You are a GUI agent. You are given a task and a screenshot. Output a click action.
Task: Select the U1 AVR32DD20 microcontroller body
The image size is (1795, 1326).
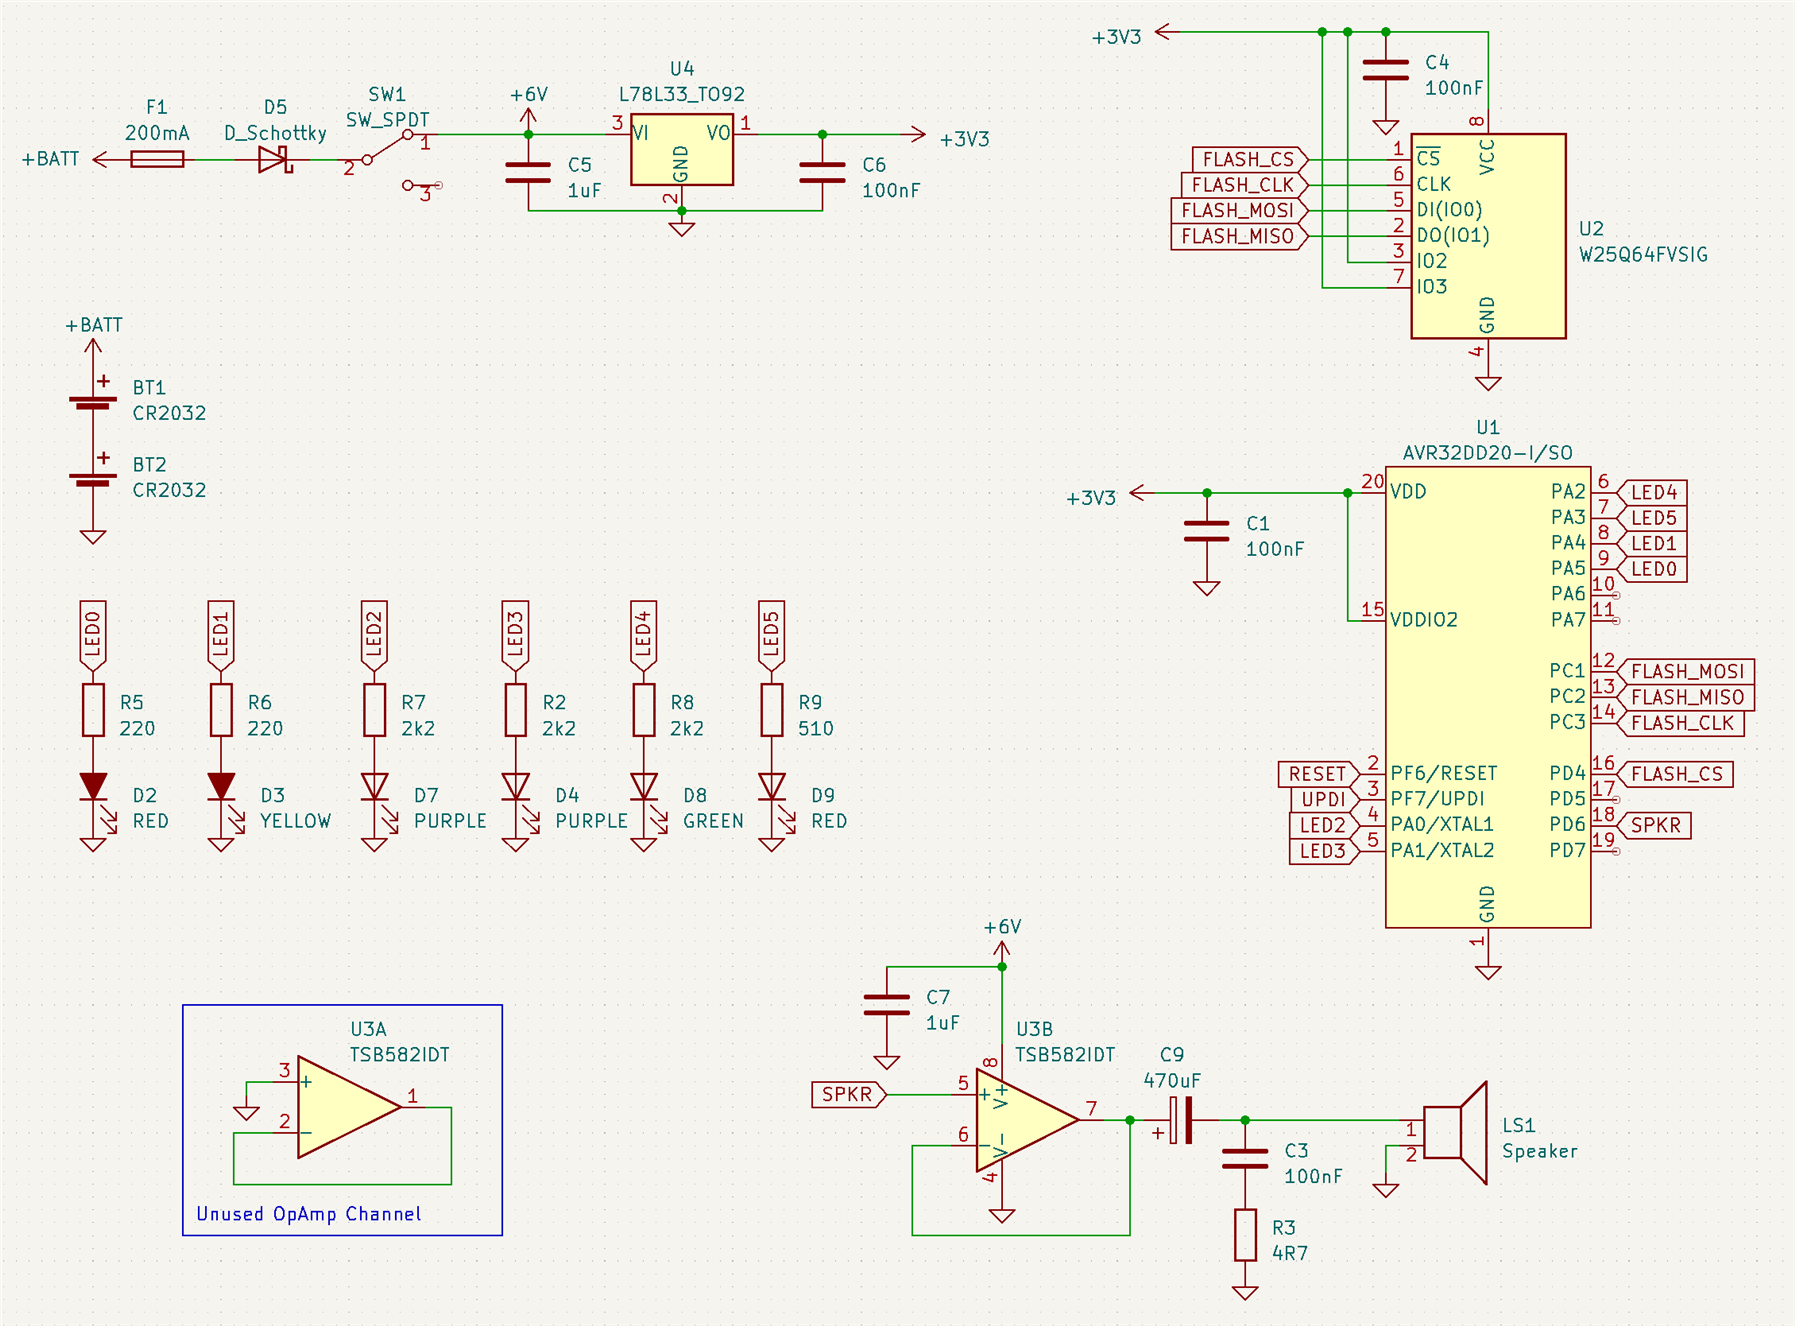1488,697
